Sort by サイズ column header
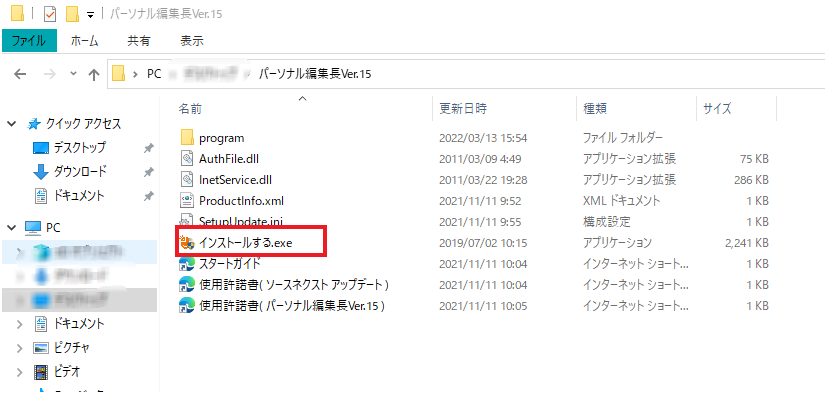 717,108
